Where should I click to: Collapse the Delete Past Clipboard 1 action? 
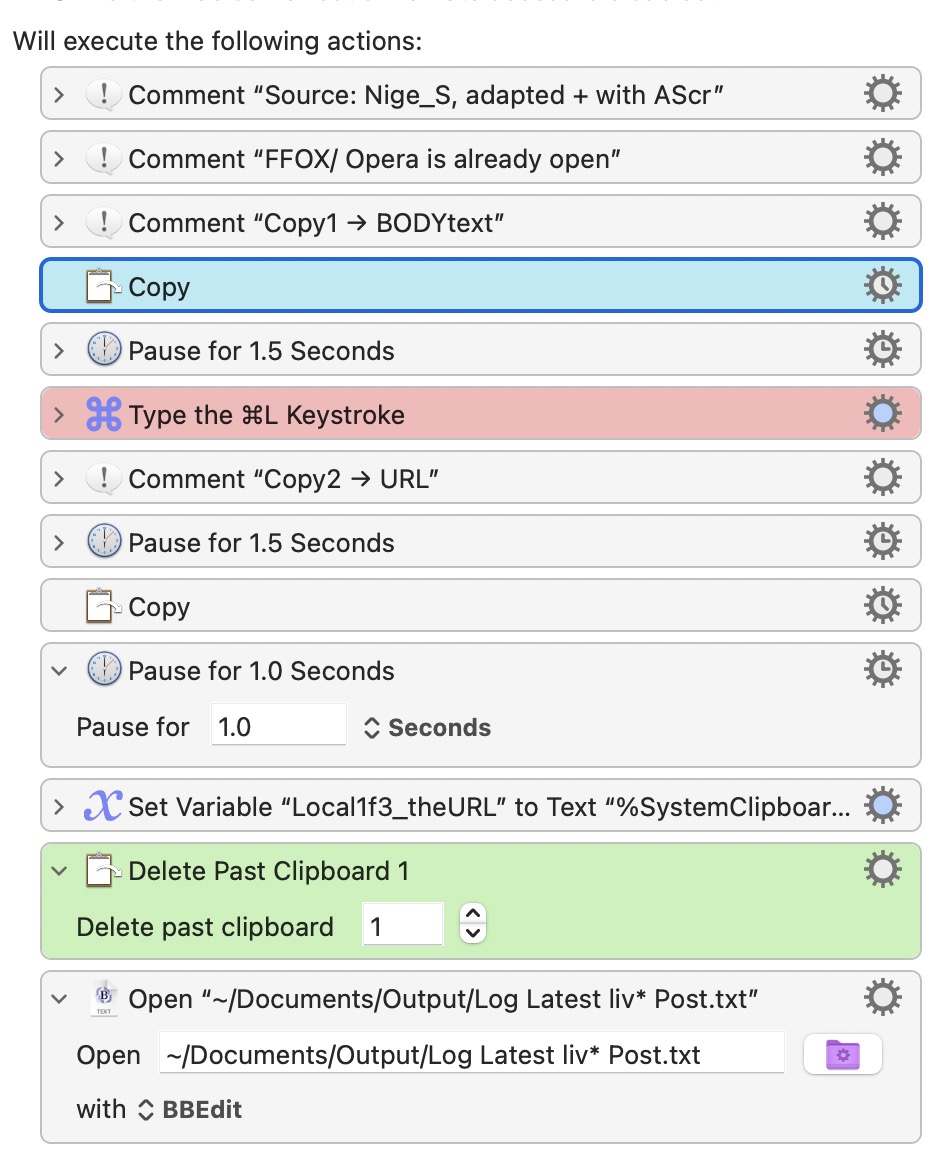click(59, 871)
